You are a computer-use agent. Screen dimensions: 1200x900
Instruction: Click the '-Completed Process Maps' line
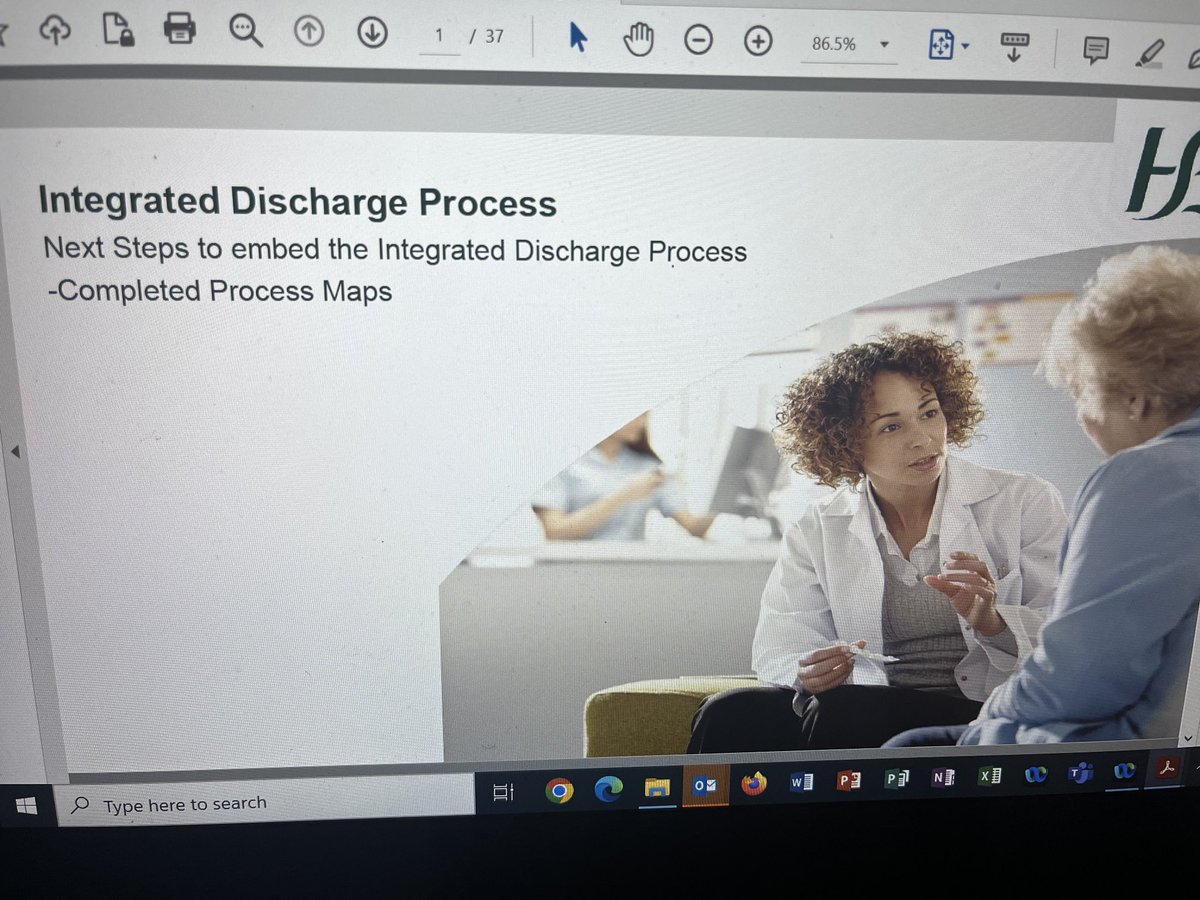220,291
